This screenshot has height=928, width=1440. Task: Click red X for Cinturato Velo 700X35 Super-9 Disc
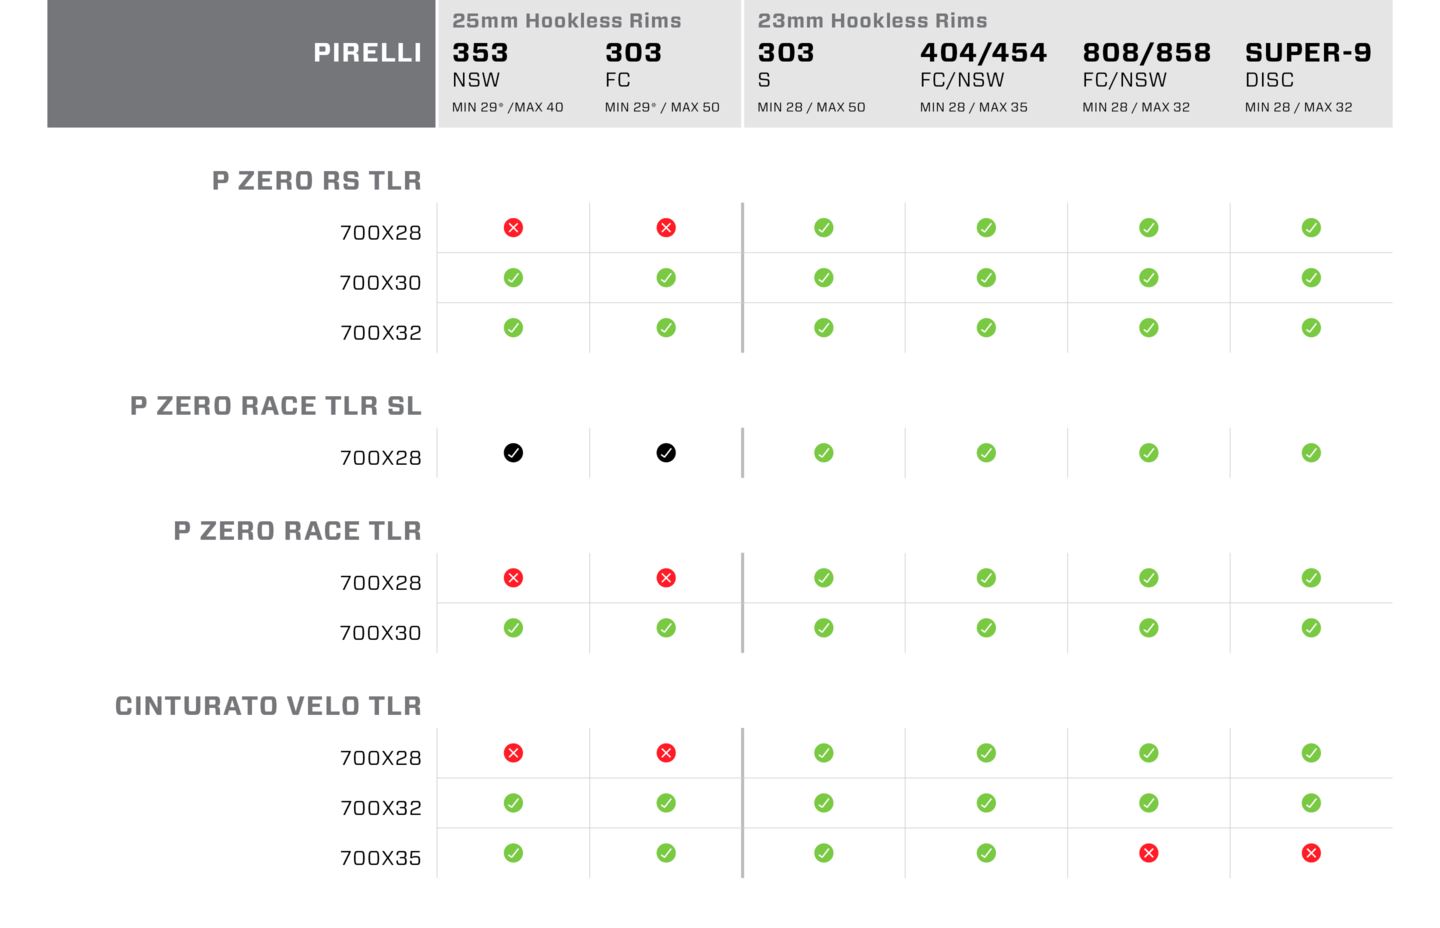(1311, 853)
